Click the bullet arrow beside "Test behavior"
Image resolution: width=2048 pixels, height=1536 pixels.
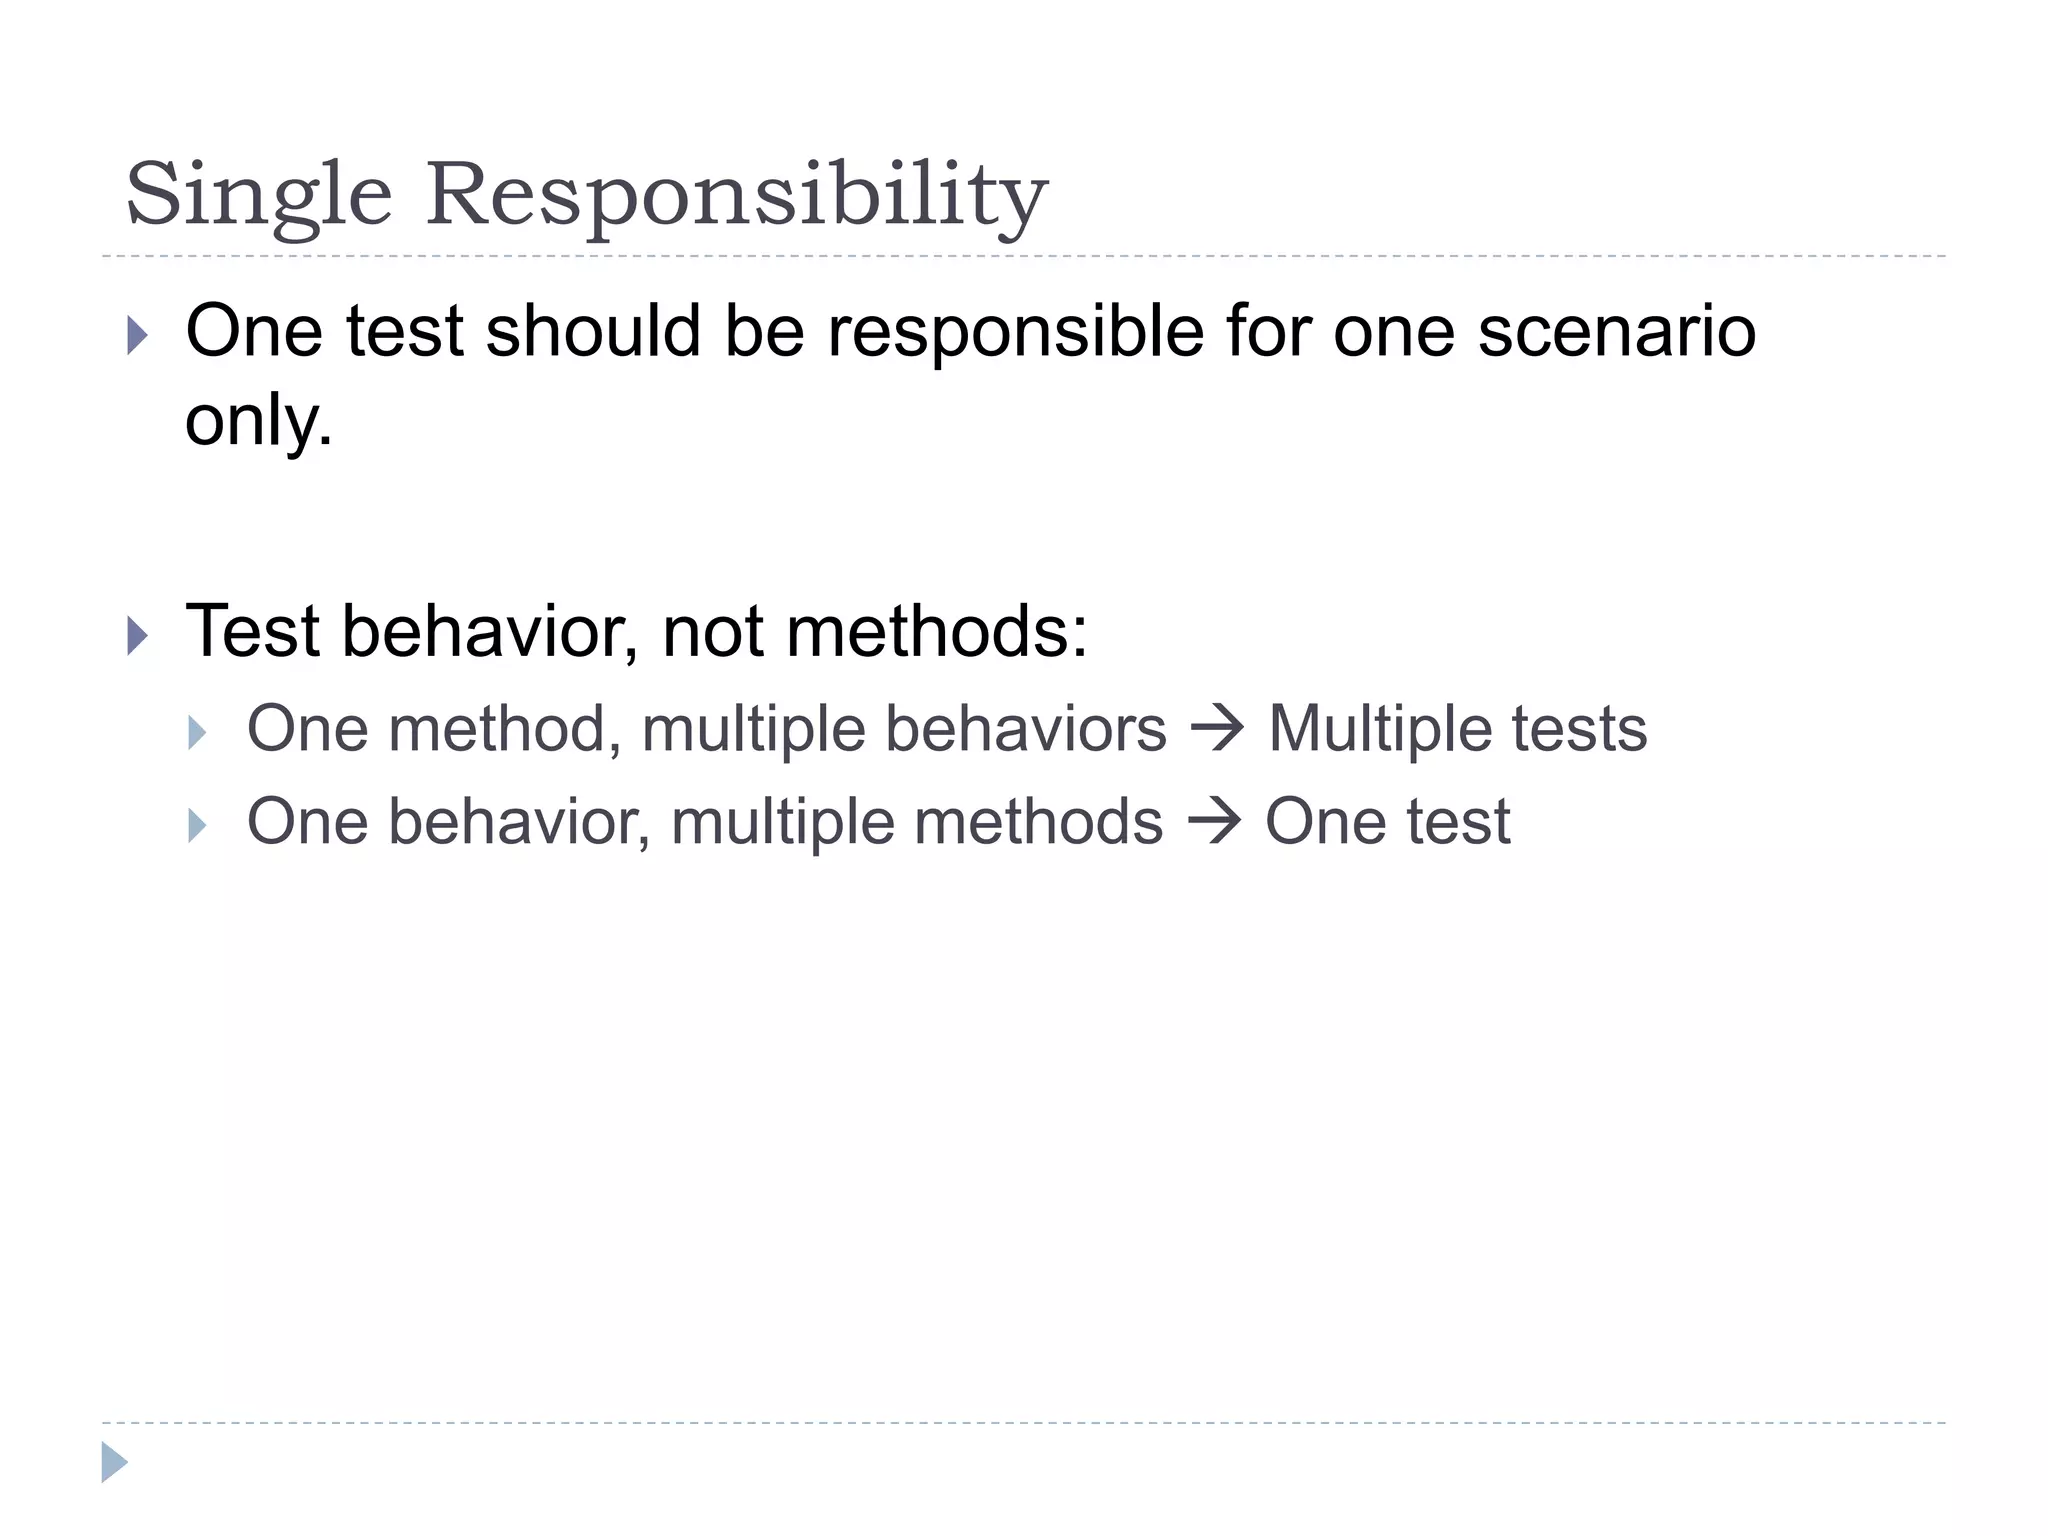(x=138, y=635)
